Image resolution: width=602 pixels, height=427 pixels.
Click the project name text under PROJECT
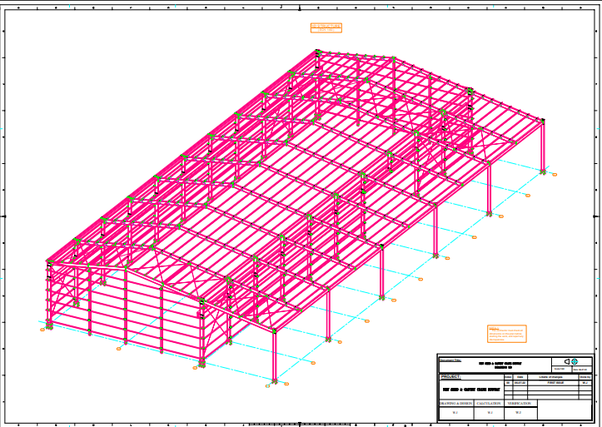(469, 389)
